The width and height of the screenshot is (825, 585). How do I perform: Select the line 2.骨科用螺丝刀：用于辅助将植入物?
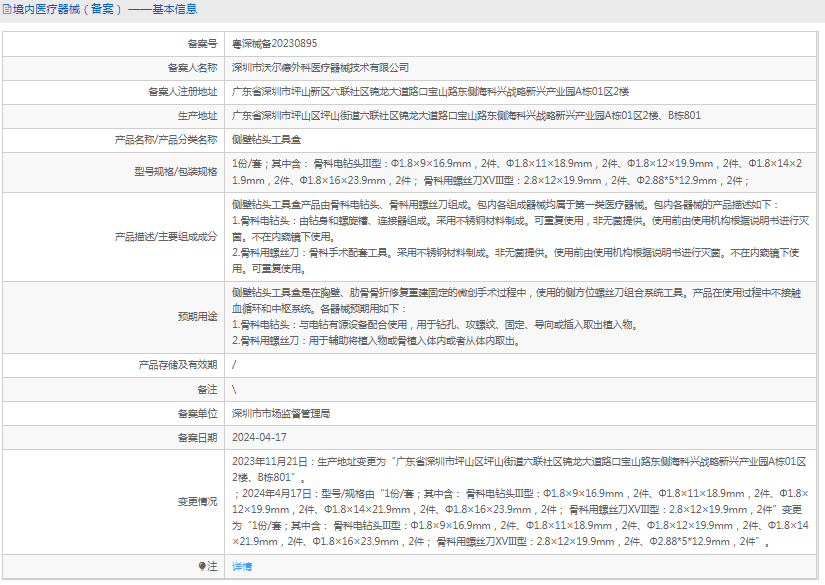[x=377, y=341]
